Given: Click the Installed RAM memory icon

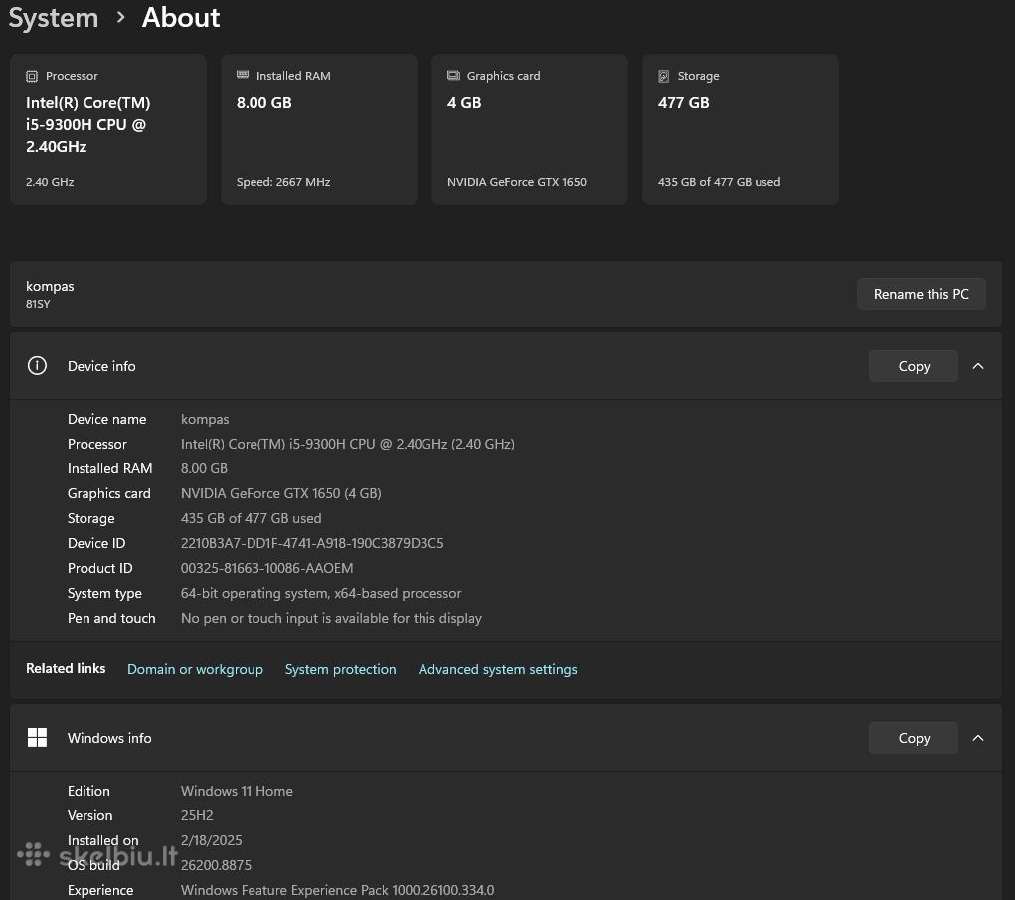Looking at the screenshot, I should click(243, 75).
